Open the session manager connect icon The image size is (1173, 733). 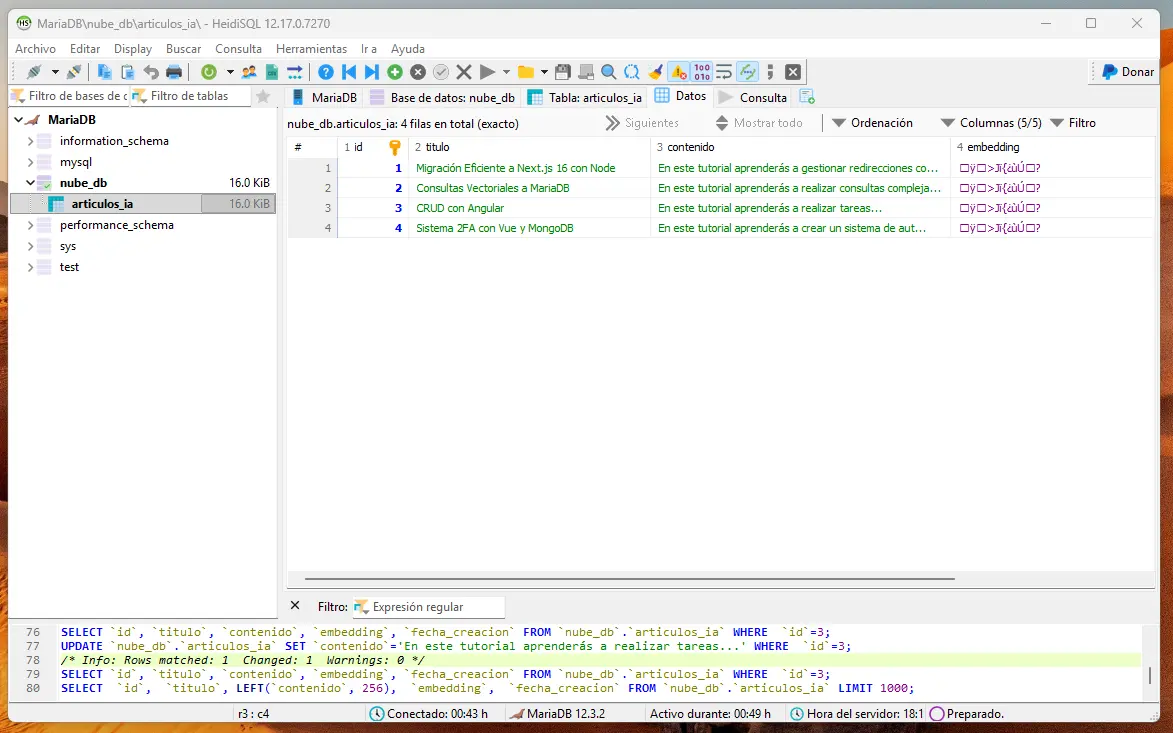[34, 72]
